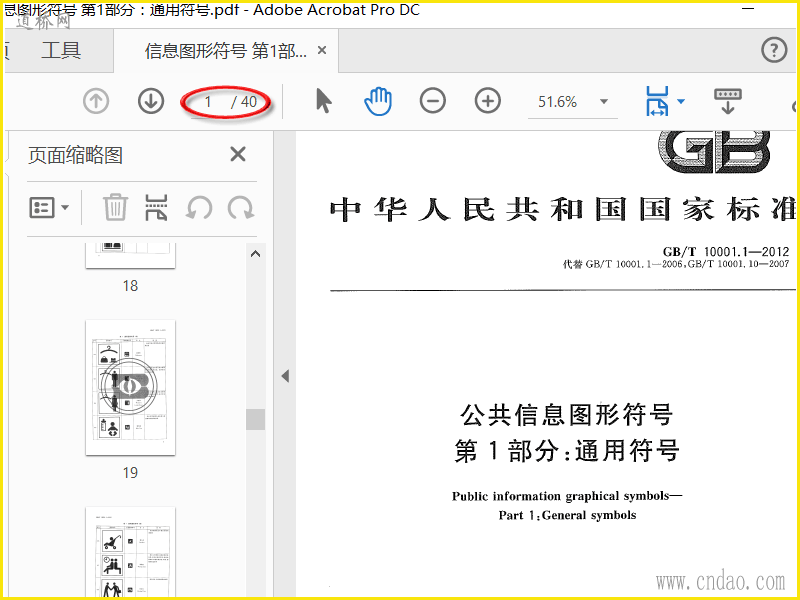The width and height of the screenshot is (800, 600).
Task: Rotate page counterclockwise
Action: (x=198, y=208)
